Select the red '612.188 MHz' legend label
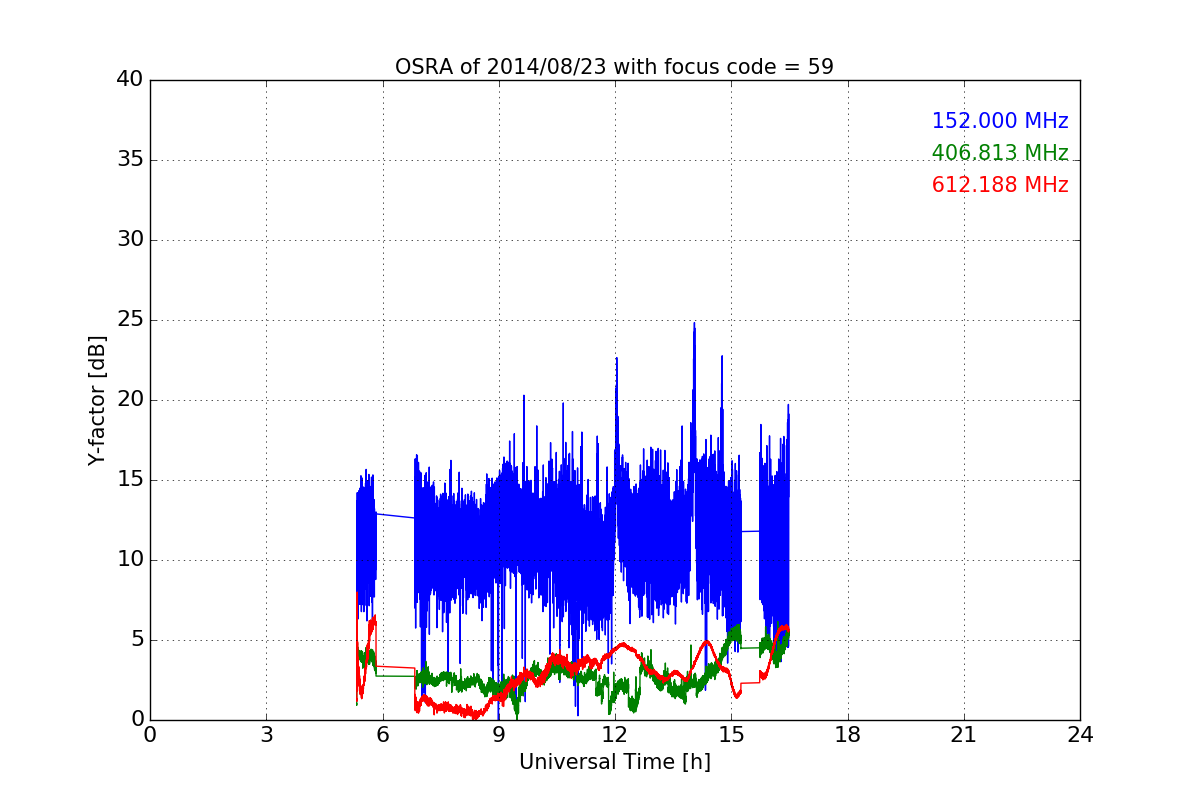 [1000, 185]
